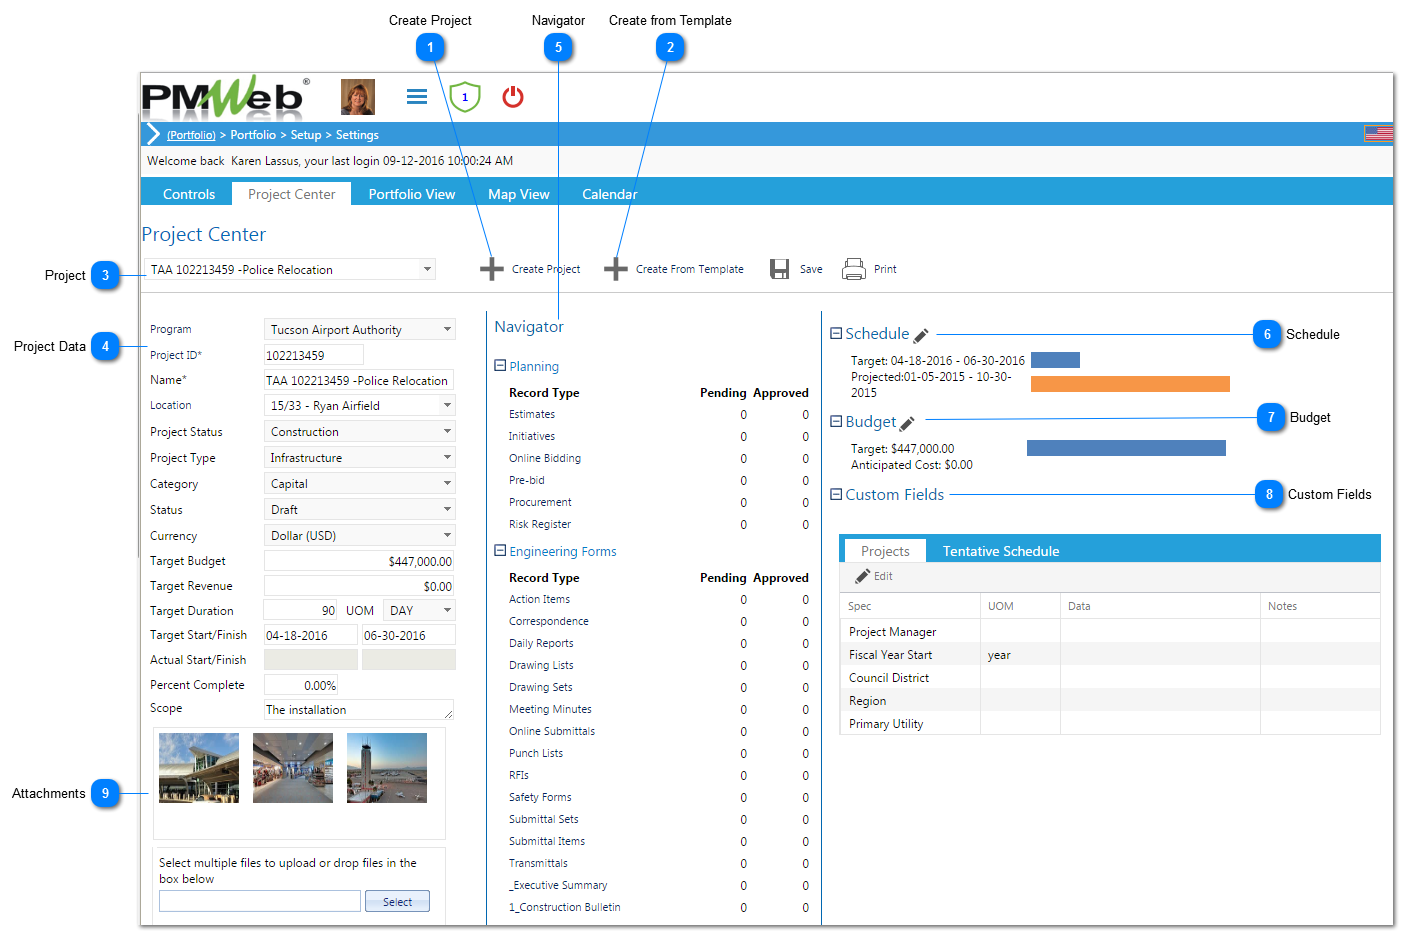This screenshot has width=1402, height=934.
Task: Click the US flag language icon
Action: 1378,134
